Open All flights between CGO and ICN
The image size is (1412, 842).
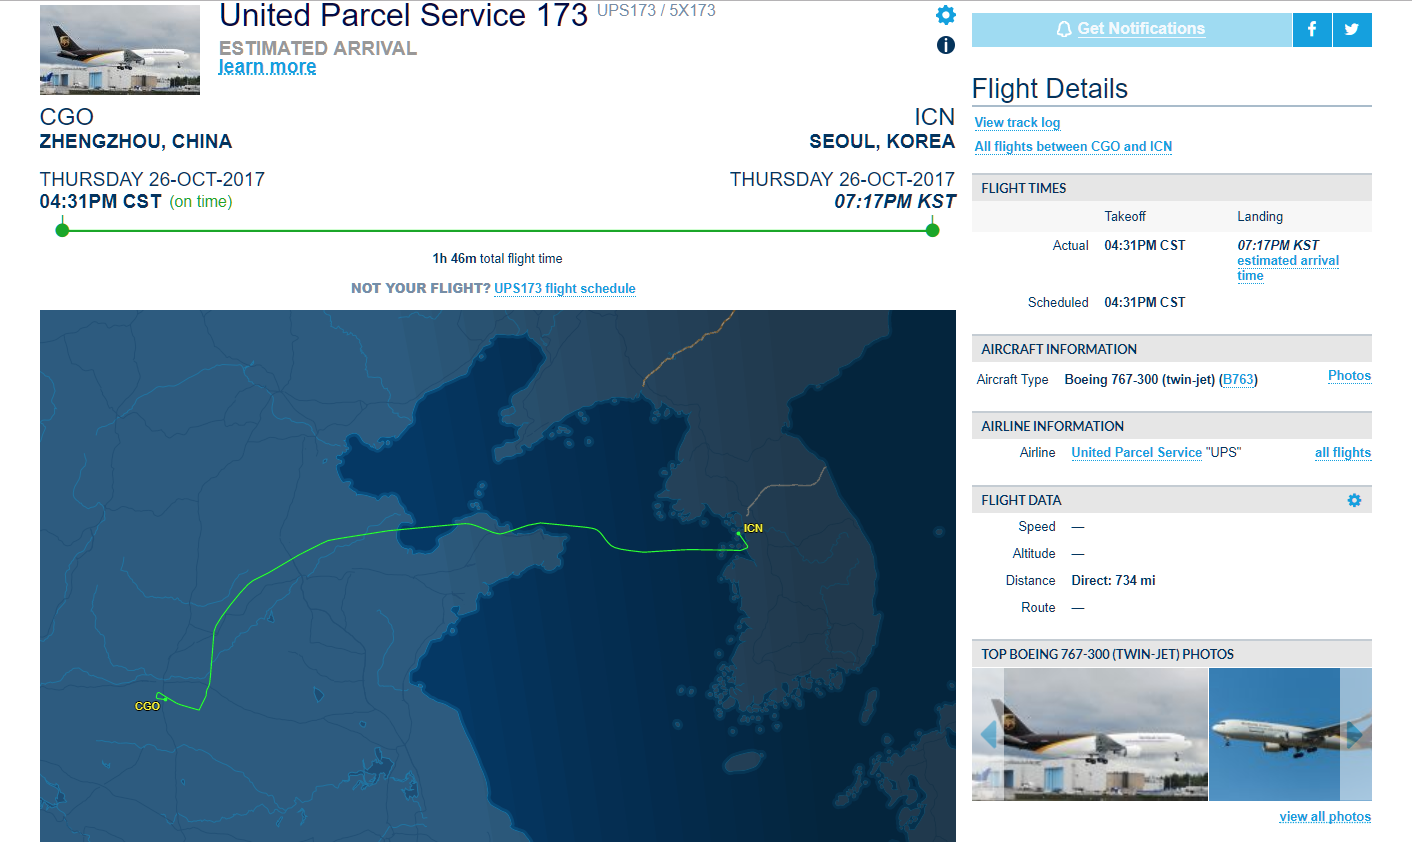click(x=1073, y=146)
